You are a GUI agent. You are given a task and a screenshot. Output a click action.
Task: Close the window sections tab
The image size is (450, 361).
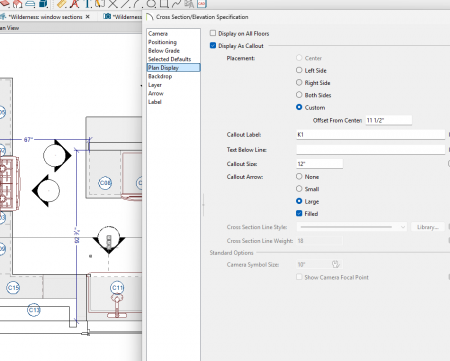88,16
